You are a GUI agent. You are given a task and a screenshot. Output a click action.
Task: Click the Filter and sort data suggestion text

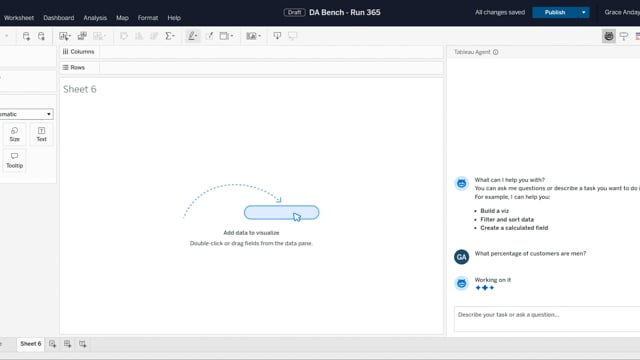coord(507,220)
